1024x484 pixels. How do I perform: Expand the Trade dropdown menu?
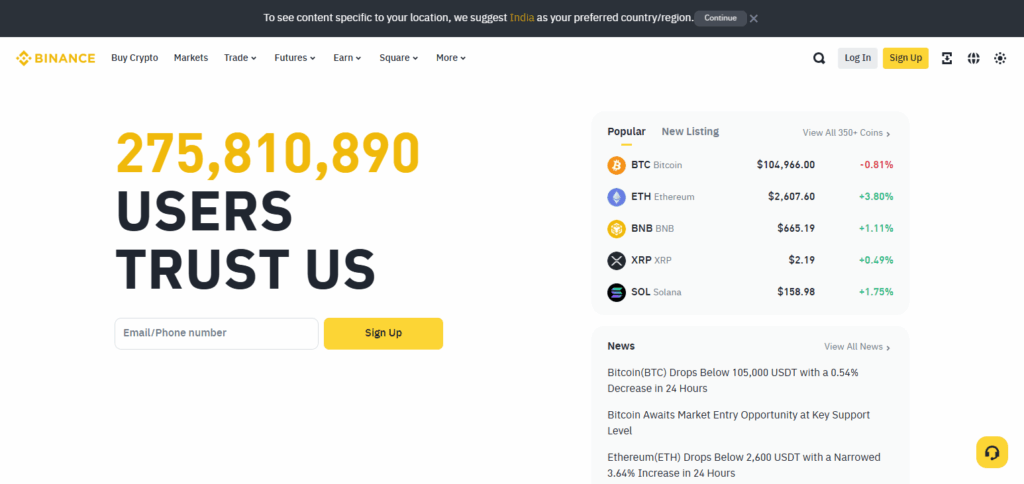[240, 58]
